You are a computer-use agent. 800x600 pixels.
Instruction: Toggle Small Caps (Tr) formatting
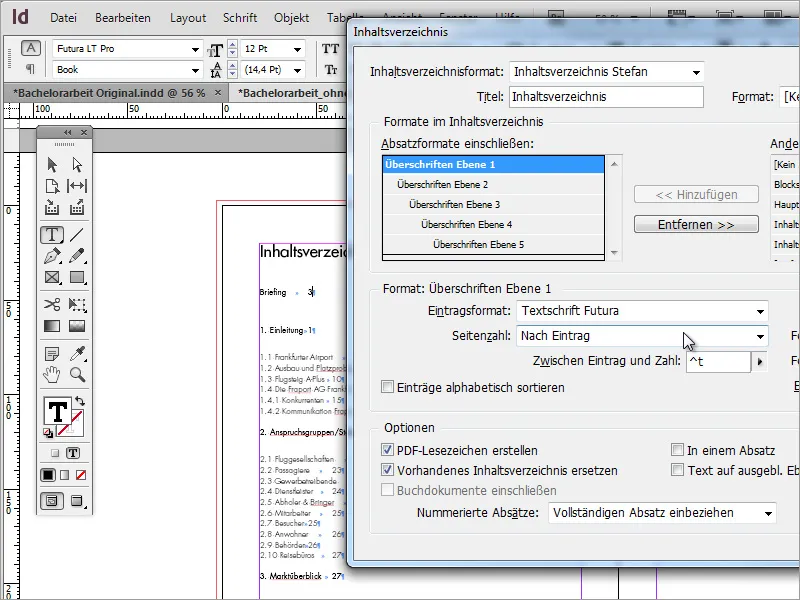click(x=331, y=70)
